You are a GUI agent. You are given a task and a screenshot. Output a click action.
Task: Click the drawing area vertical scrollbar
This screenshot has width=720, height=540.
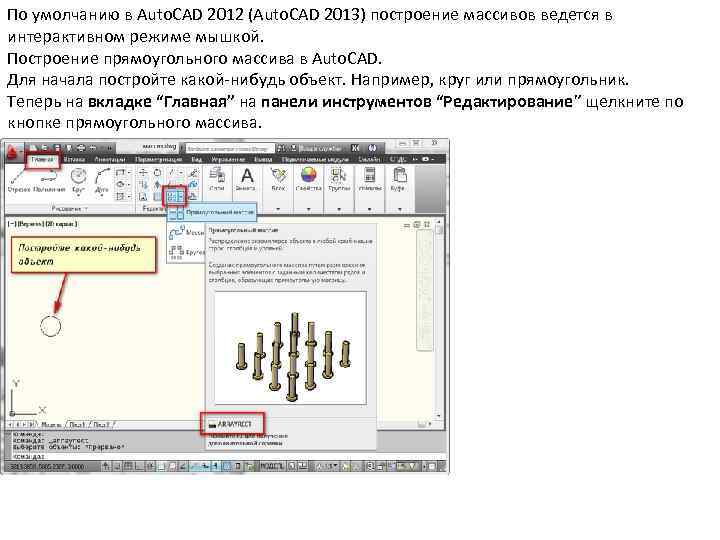pyautogui.click(x=439, y=319)
